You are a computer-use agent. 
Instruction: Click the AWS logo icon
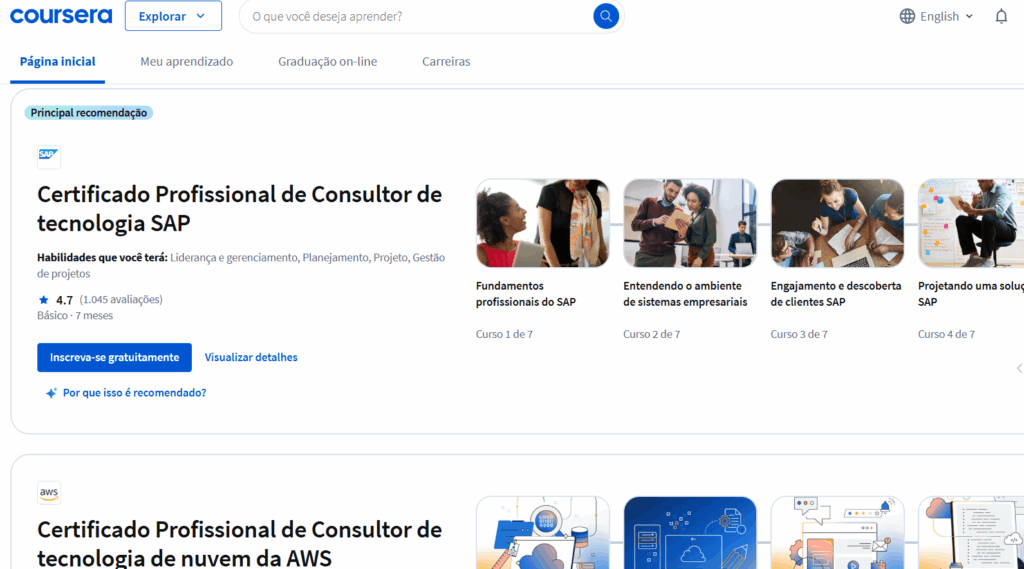tap(49, 493)
